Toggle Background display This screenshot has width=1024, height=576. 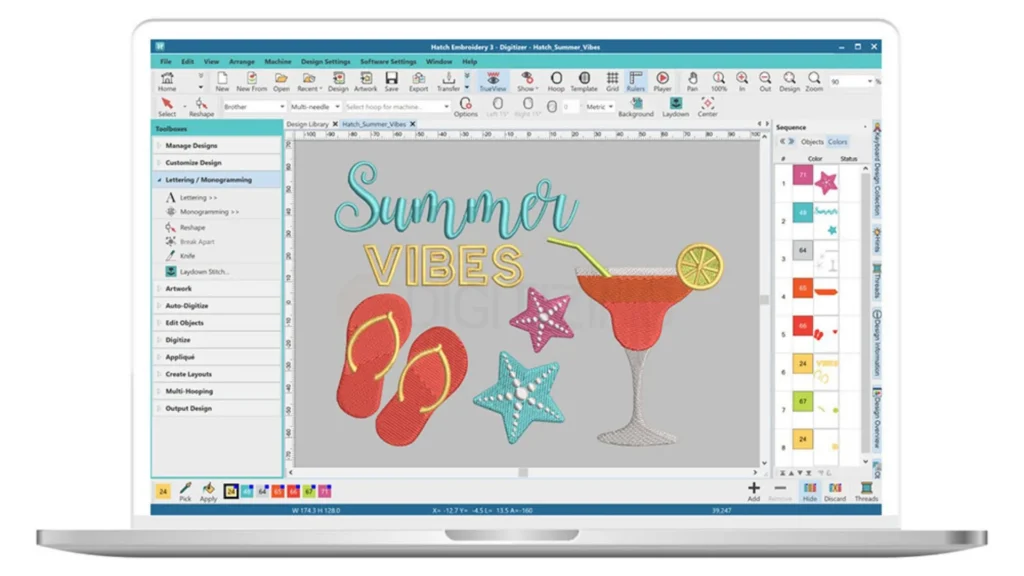click(635, 106)
